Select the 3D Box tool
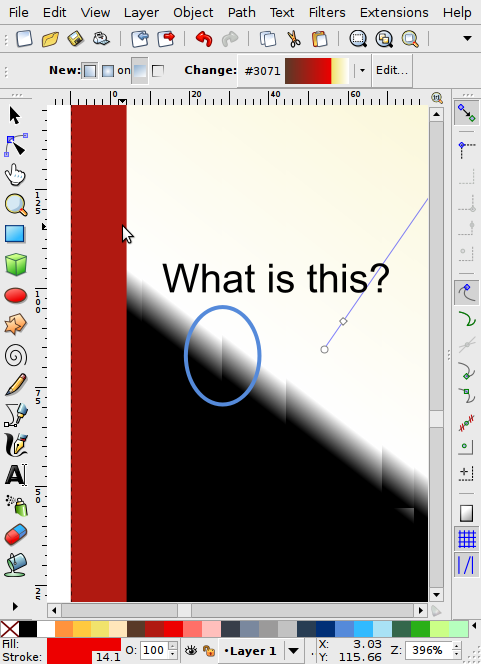Screen dimensions: 481x664 16,265
